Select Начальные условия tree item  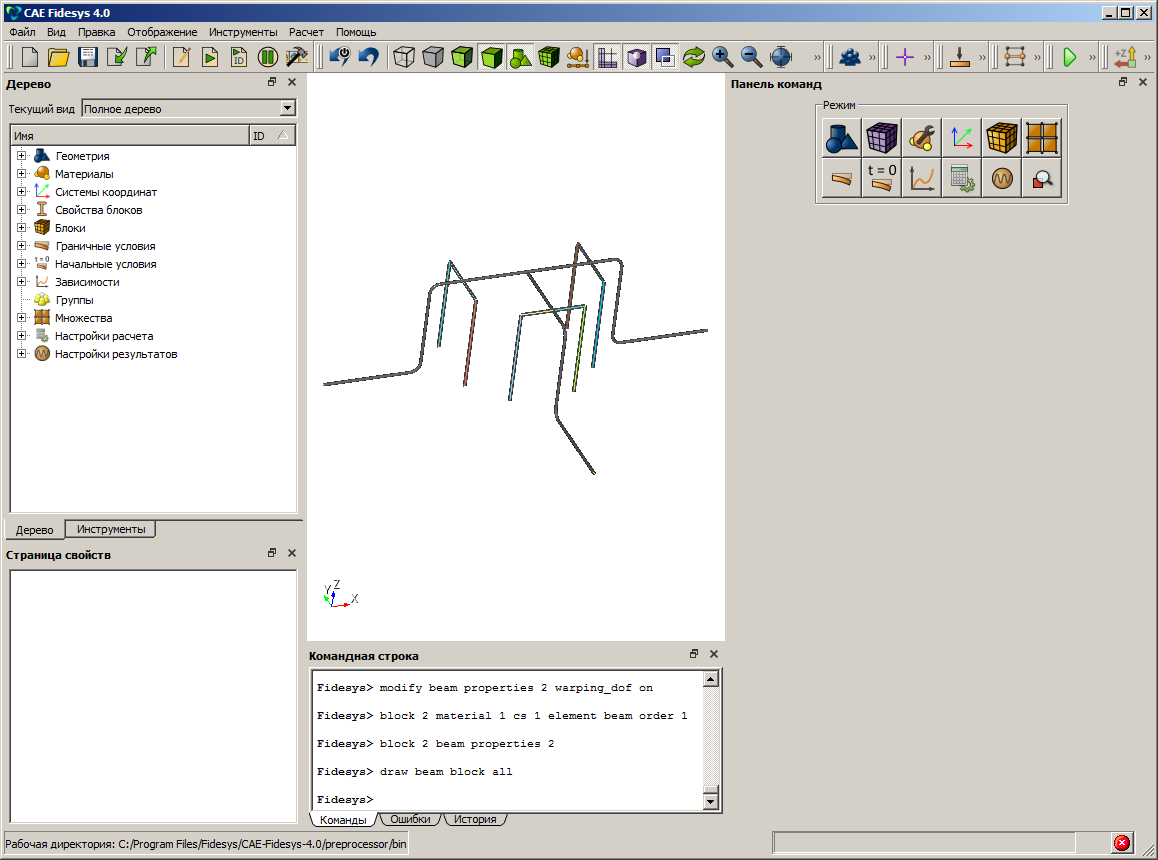click(106, 264)
